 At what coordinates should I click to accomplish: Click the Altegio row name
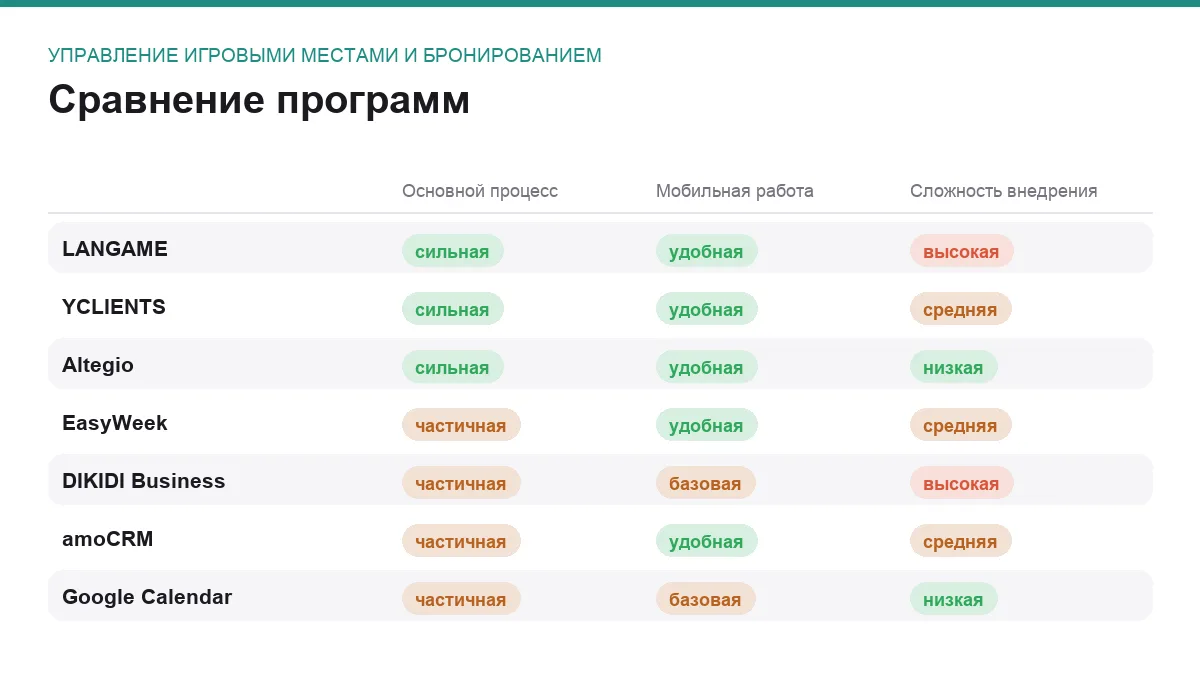pos(98,365)
